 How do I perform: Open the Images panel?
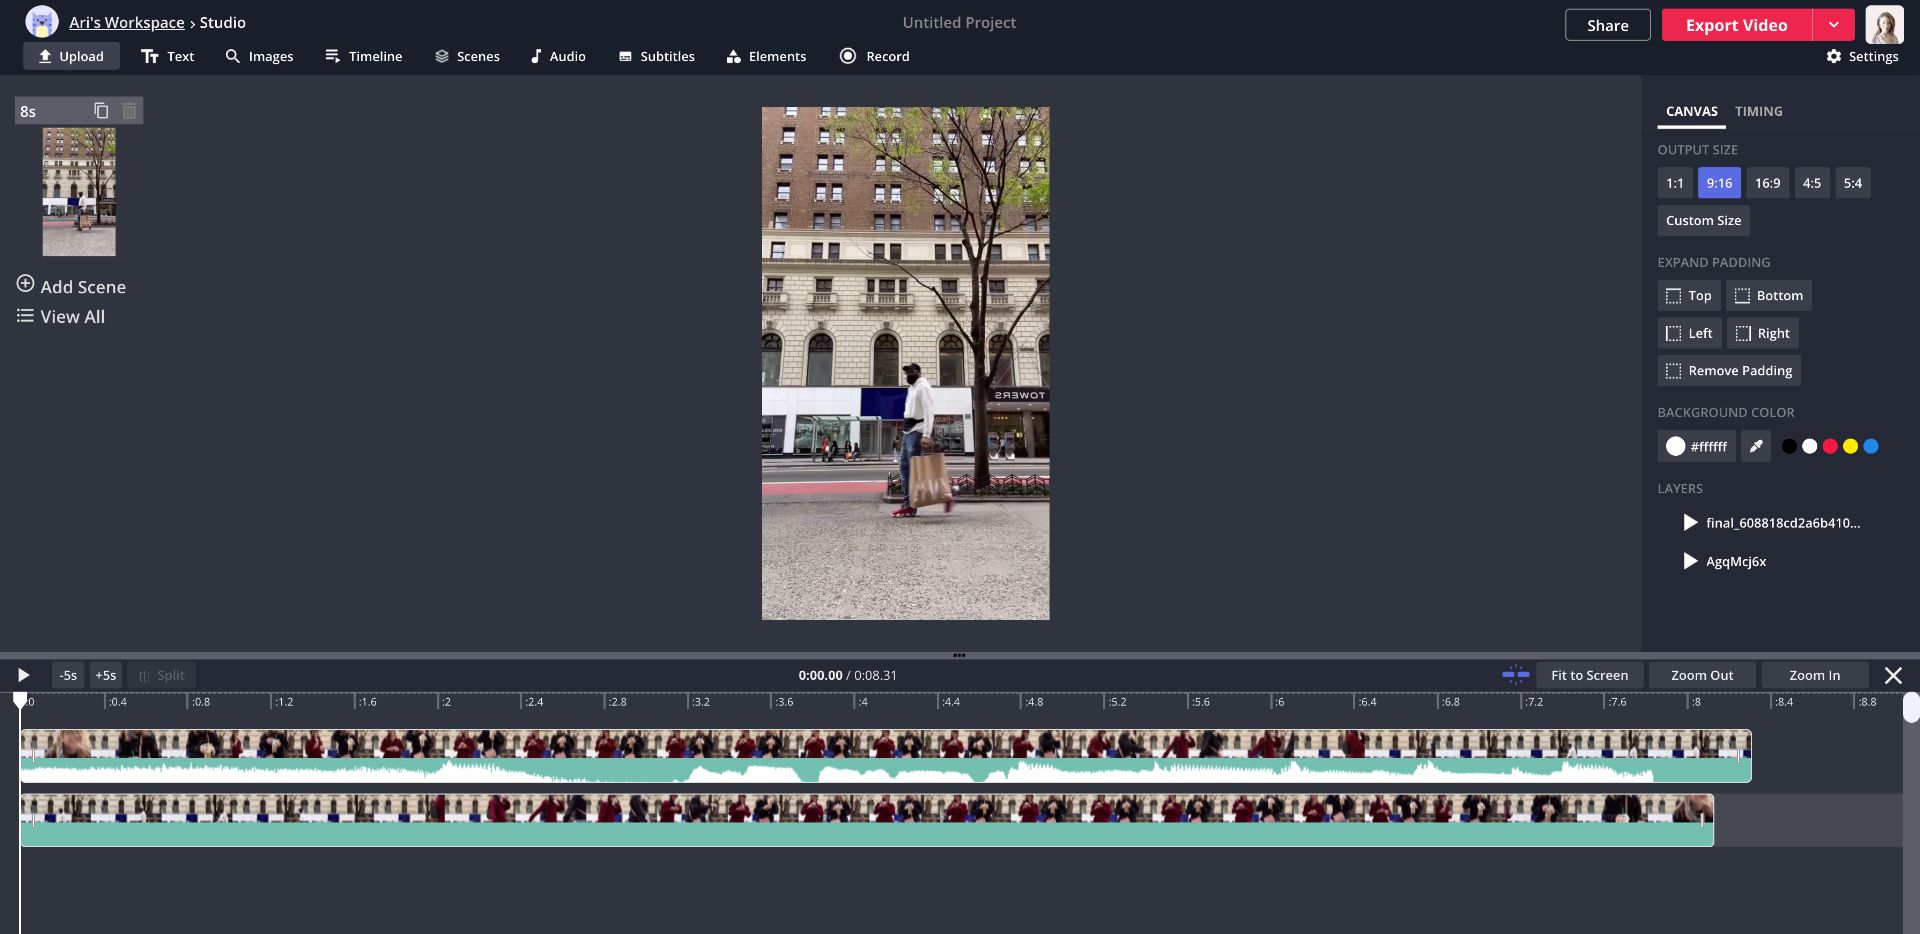[259, 56]
